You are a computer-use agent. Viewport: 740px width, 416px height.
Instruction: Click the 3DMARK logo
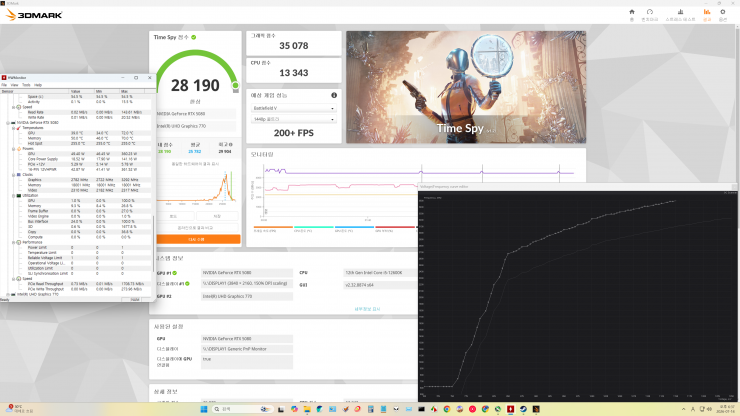tap(34, 15)
